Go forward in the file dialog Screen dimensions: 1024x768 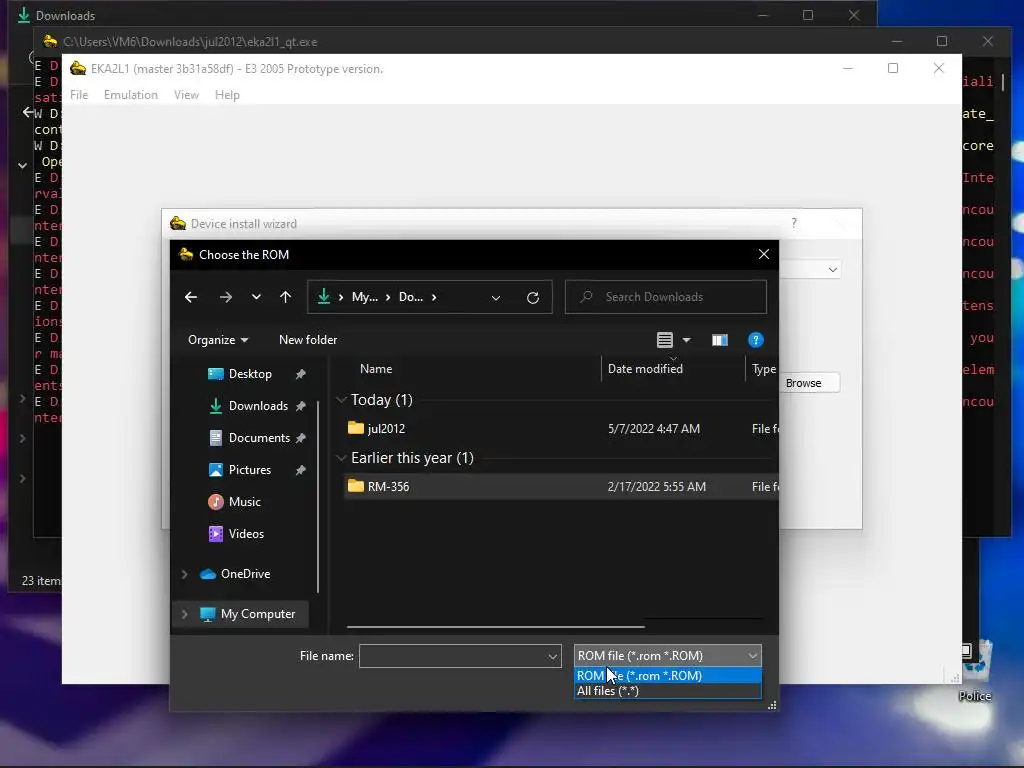[x=226, y=297]
